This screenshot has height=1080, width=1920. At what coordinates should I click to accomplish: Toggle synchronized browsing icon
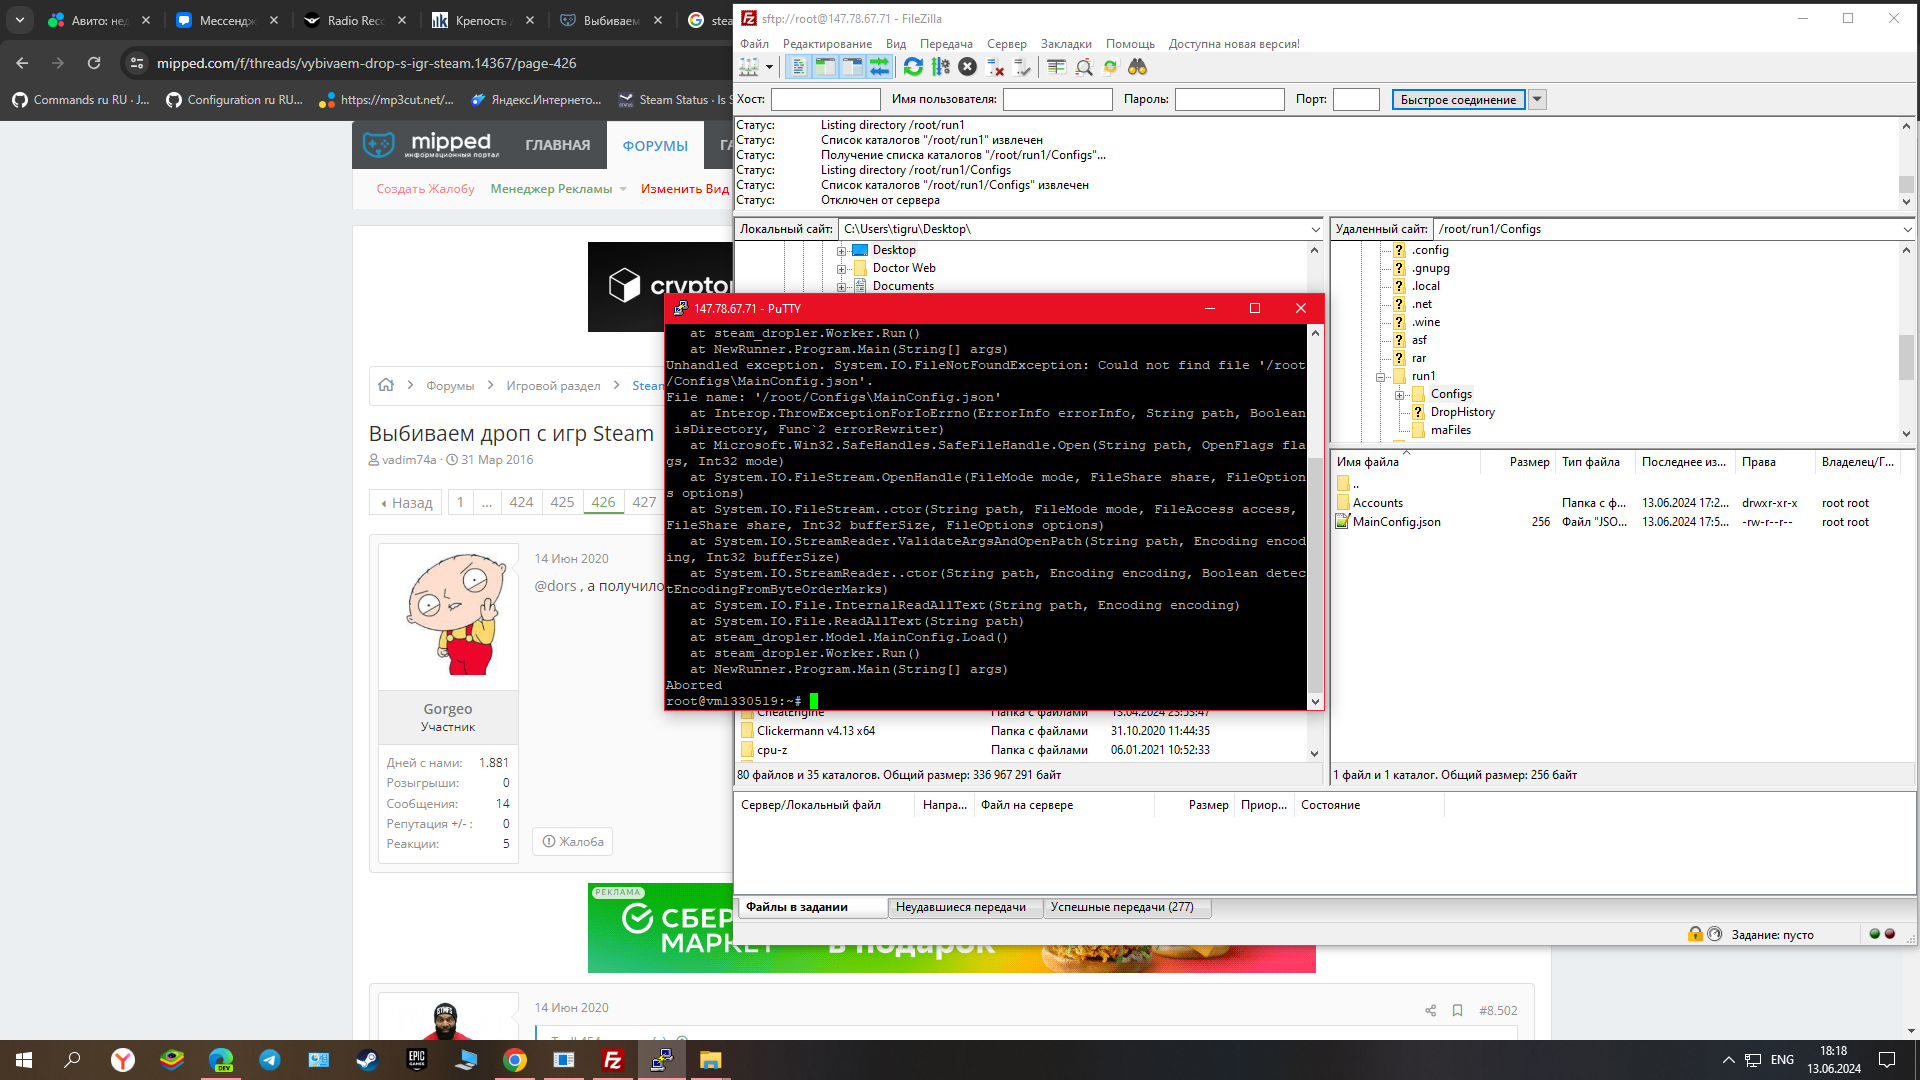1110,67
